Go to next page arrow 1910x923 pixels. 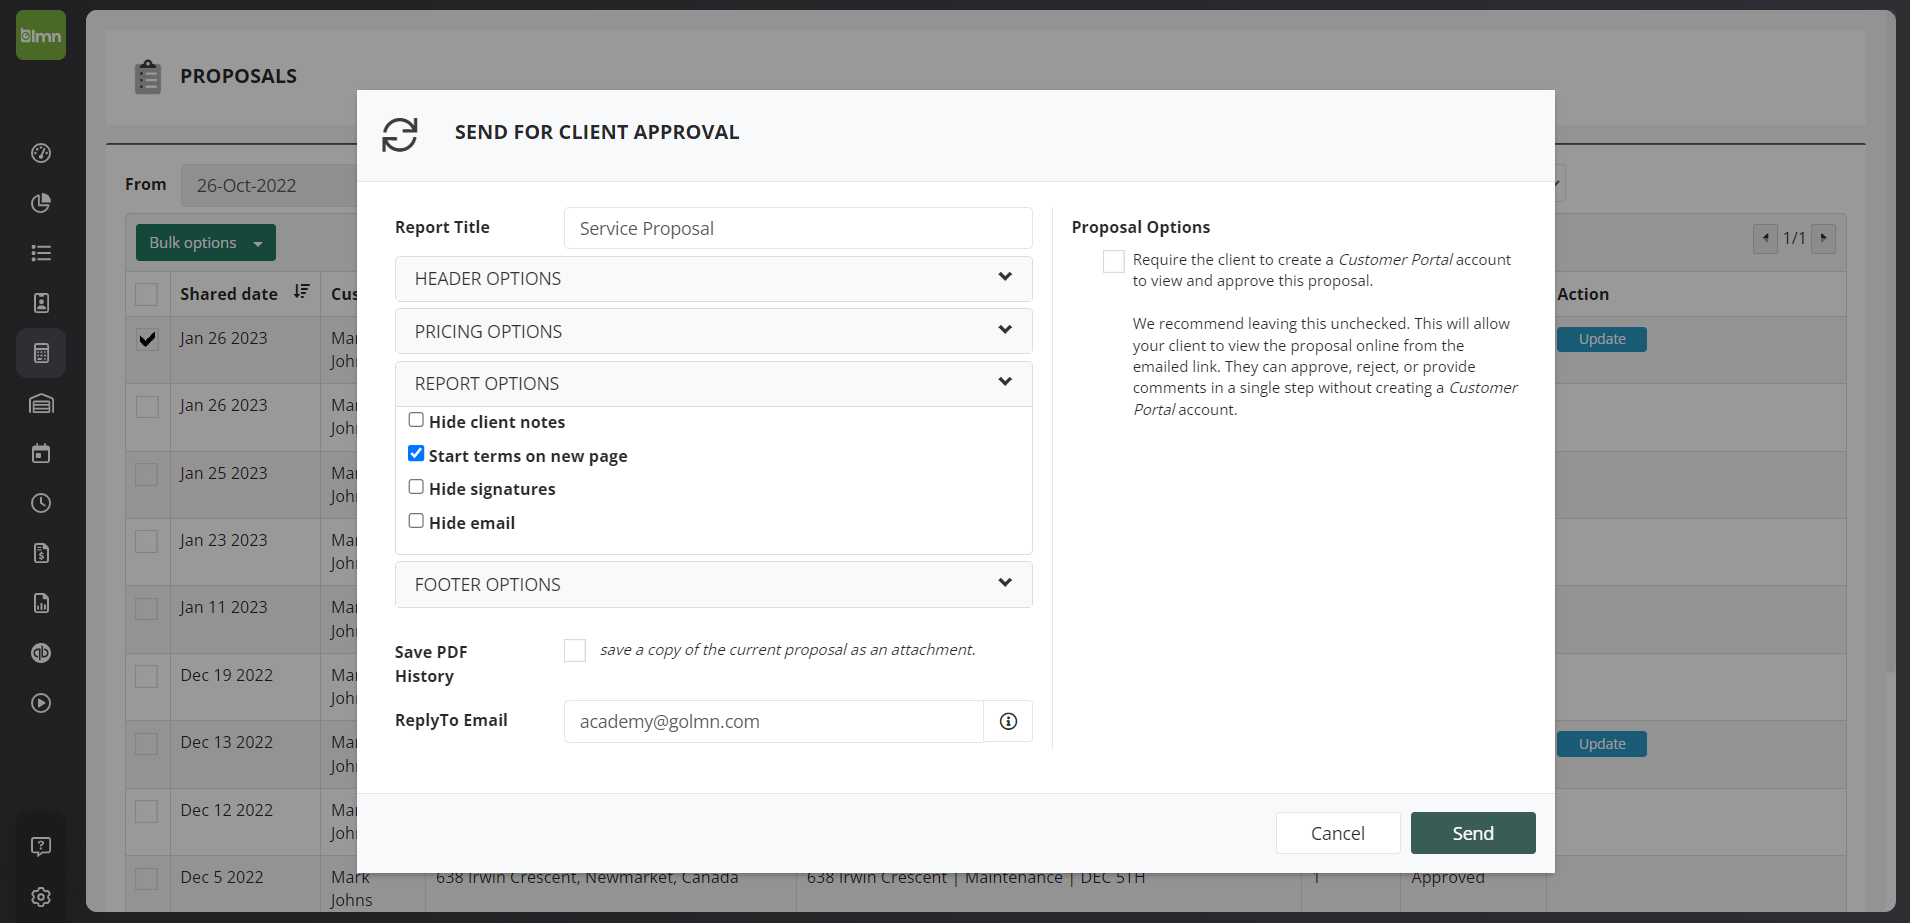[x=1823, y=238]
